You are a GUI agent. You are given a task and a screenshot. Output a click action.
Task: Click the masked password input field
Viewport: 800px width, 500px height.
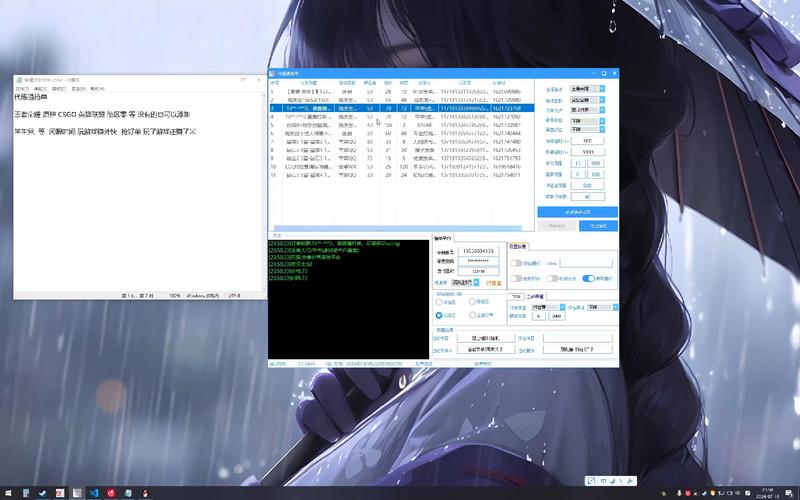478,261
